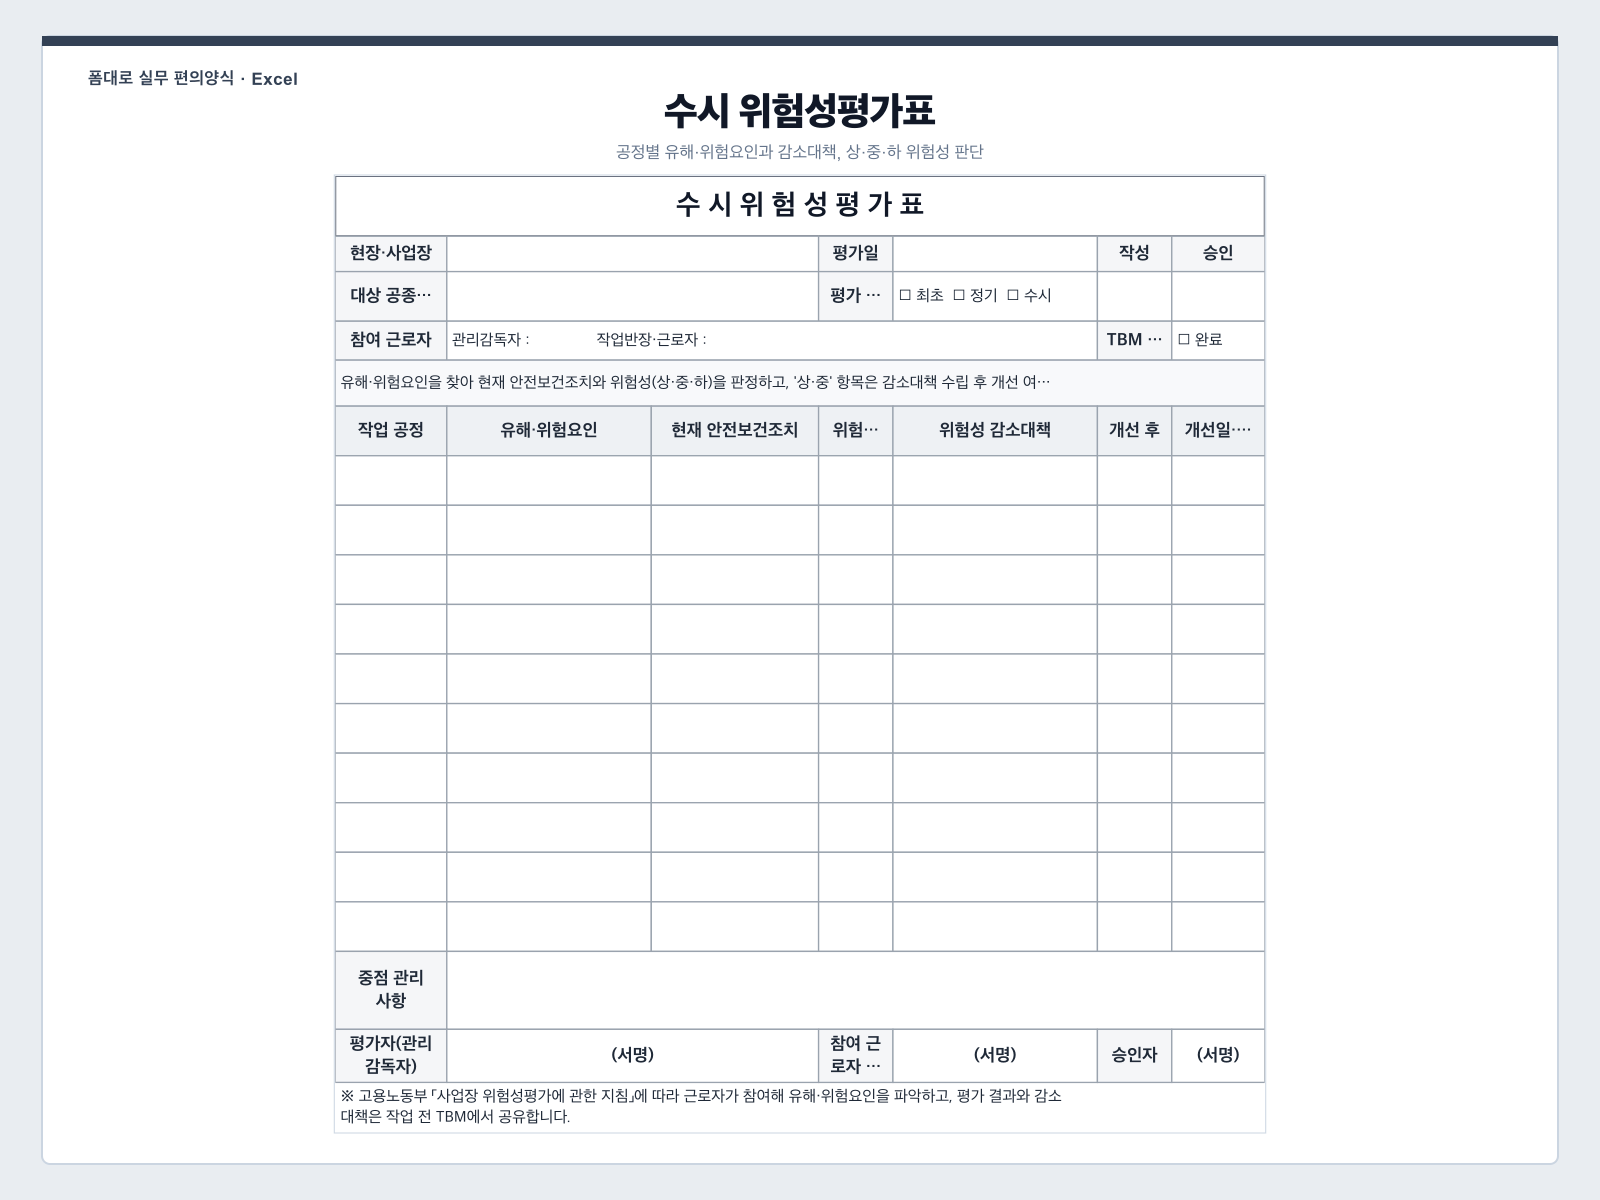Select the 유해·위험요인 column header
This screenshot has height=1200, width=1600.
(x=549, y=431)
